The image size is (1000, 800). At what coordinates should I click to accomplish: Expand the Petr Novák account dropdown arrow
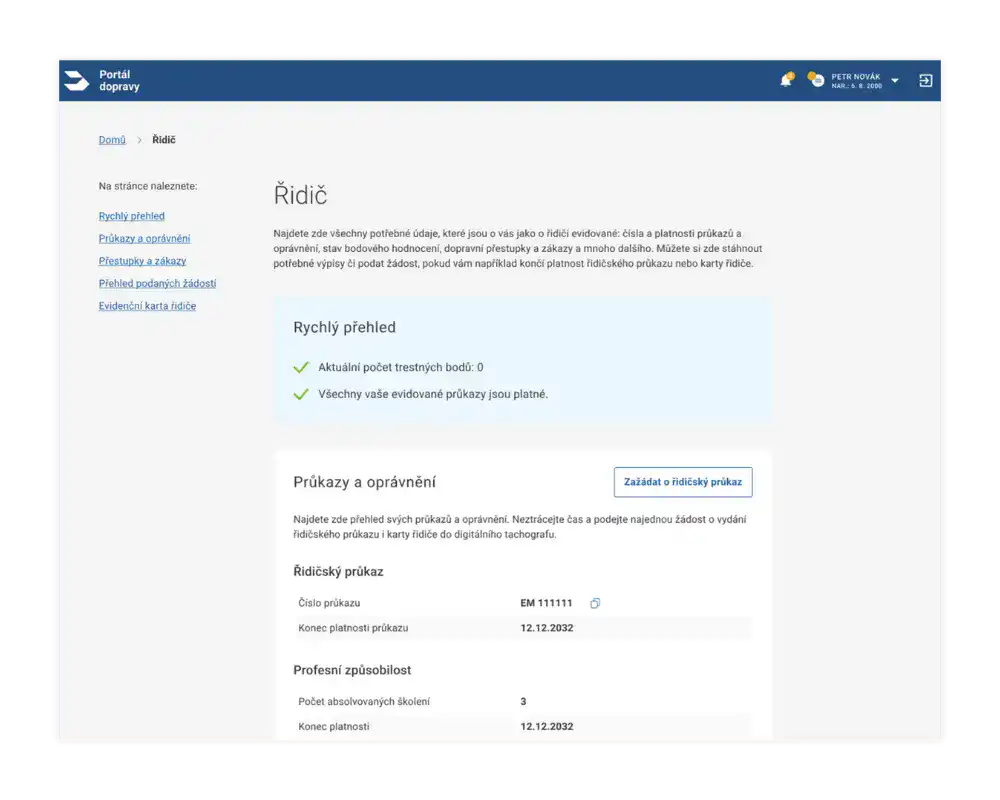895,81
